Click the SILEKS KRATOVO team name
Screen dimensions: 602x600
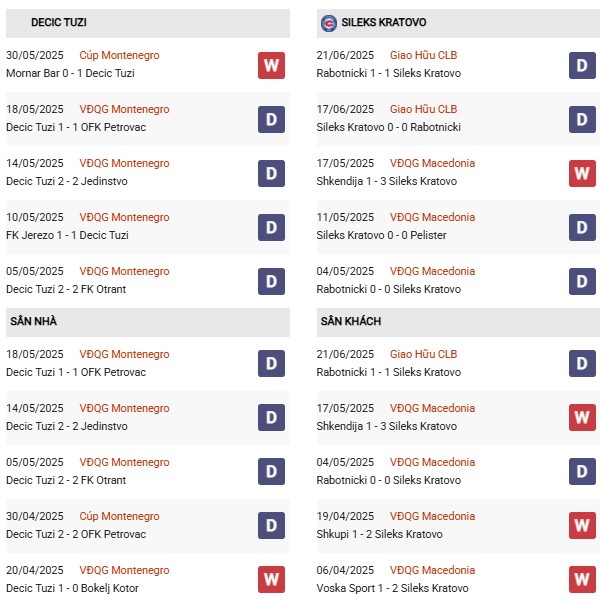click(x=384, y=22)
